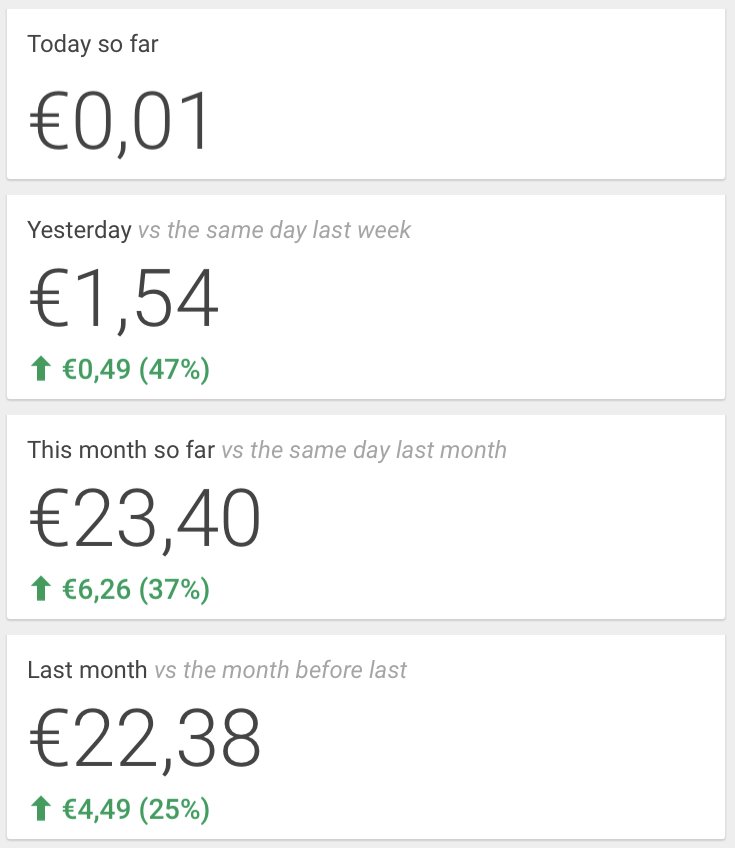Image resolution: width=735 pixels, height=848 pixels.
Task: Click This month so far heading
Action: pos(121,450)
